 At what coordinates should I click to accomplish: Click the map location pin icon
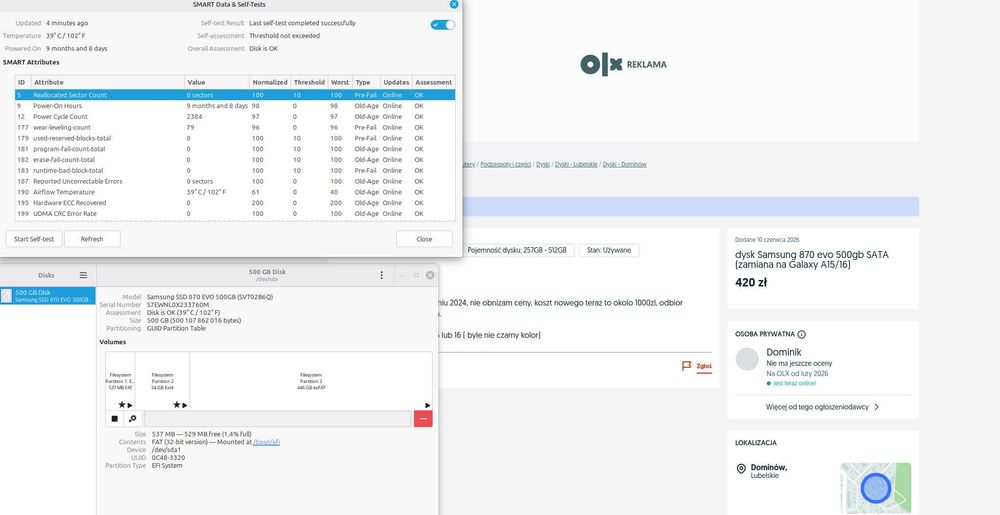[741, 469]
